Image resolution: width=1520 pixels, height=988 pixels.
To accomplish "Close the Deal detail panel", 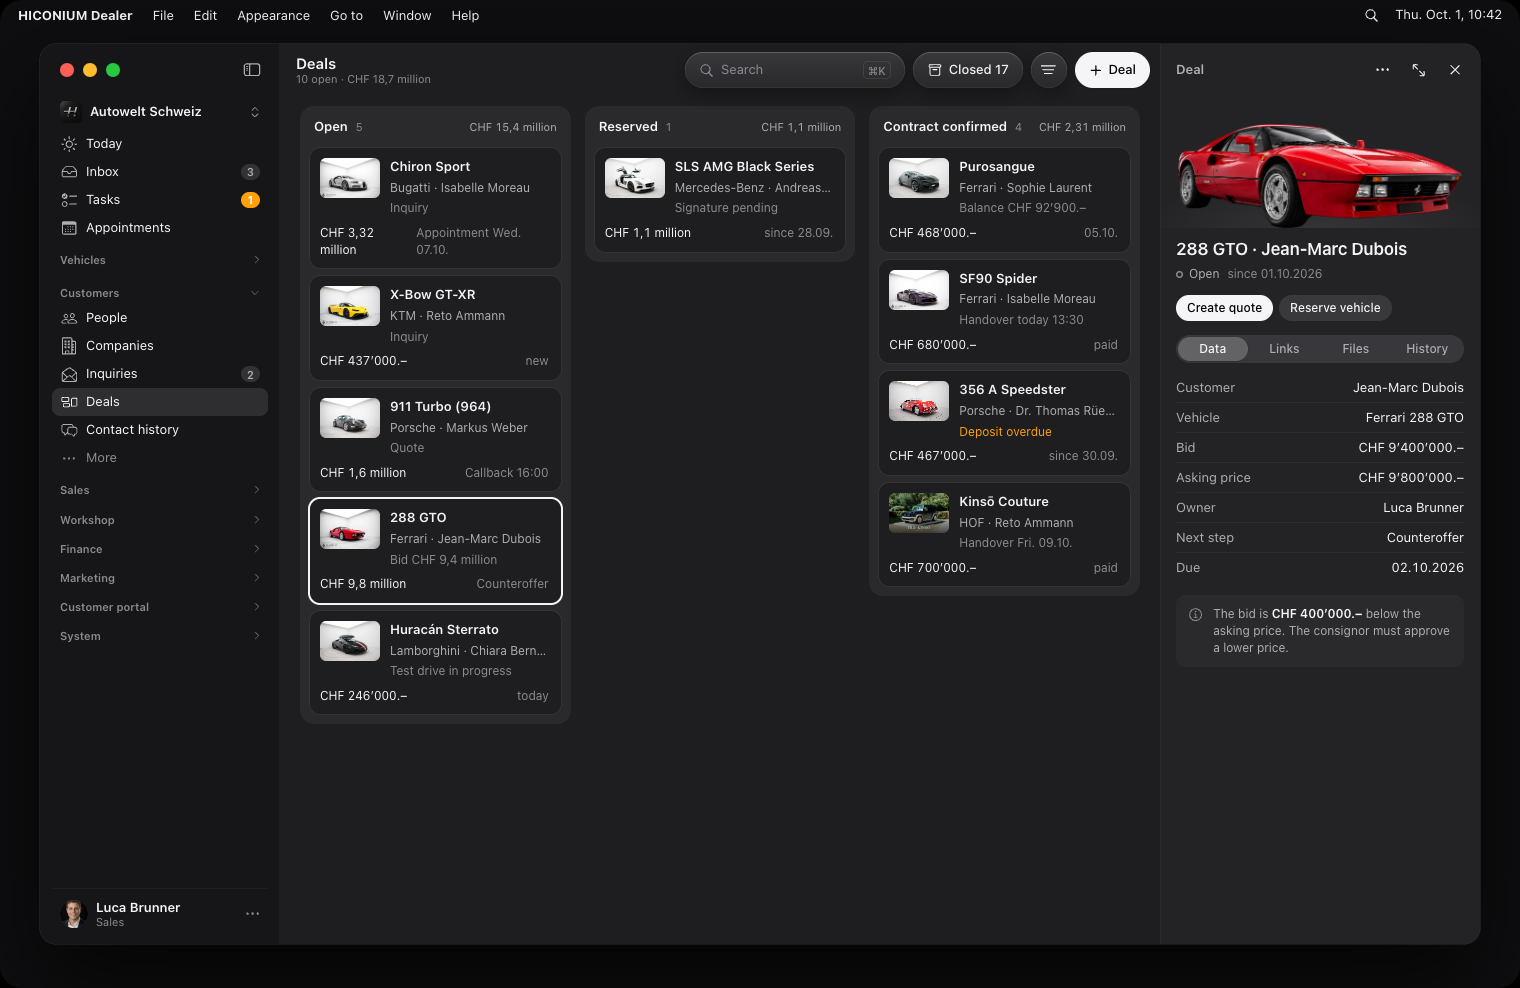I will (1455, 70).
